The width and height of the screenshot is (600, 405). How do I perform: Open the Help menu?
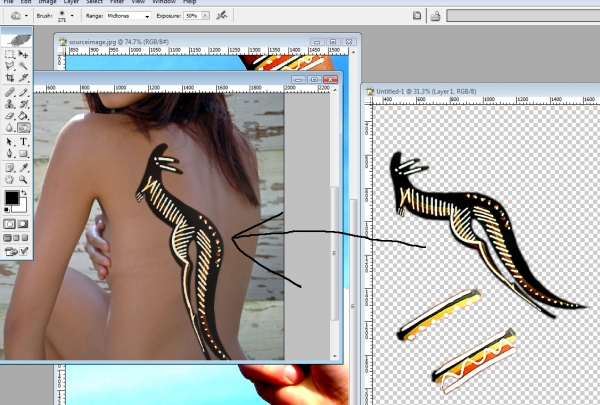click(x=189, y=2)
